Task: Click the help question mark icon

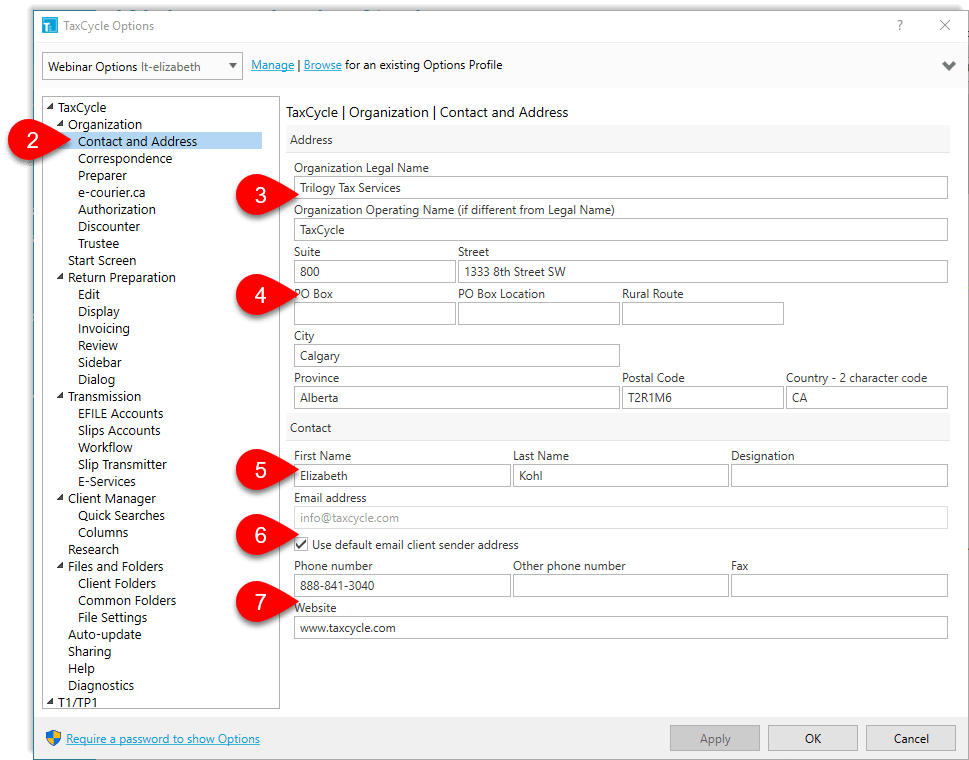Action: [x=900, y=25]
